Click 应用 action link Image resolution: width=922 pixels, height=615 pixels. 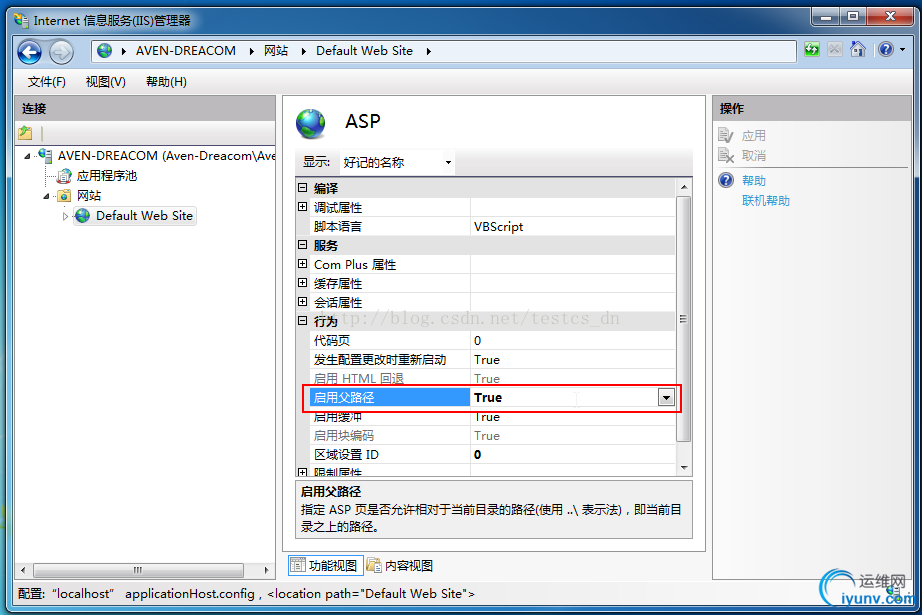tap(753, 136)
